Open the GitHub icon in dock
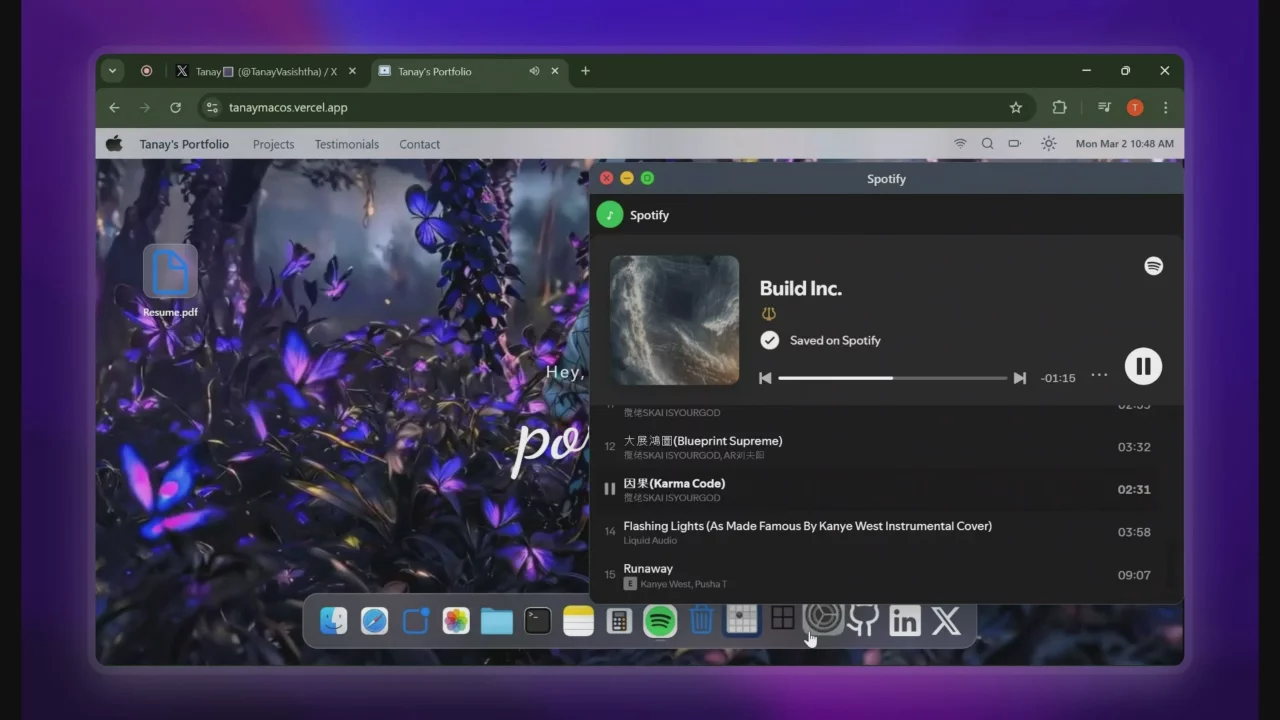The width and height of the screenshot is (1280, 720). click(863, 620)
